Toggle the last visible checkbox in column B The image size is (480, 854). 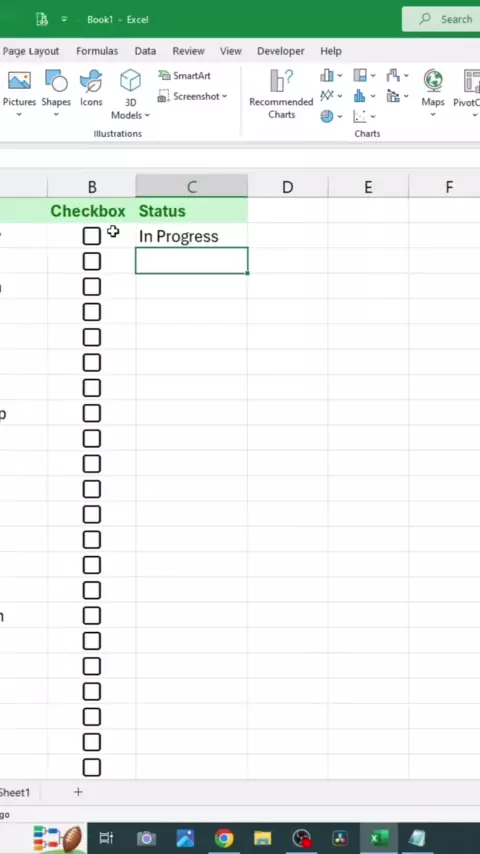[x=92, y=767]
